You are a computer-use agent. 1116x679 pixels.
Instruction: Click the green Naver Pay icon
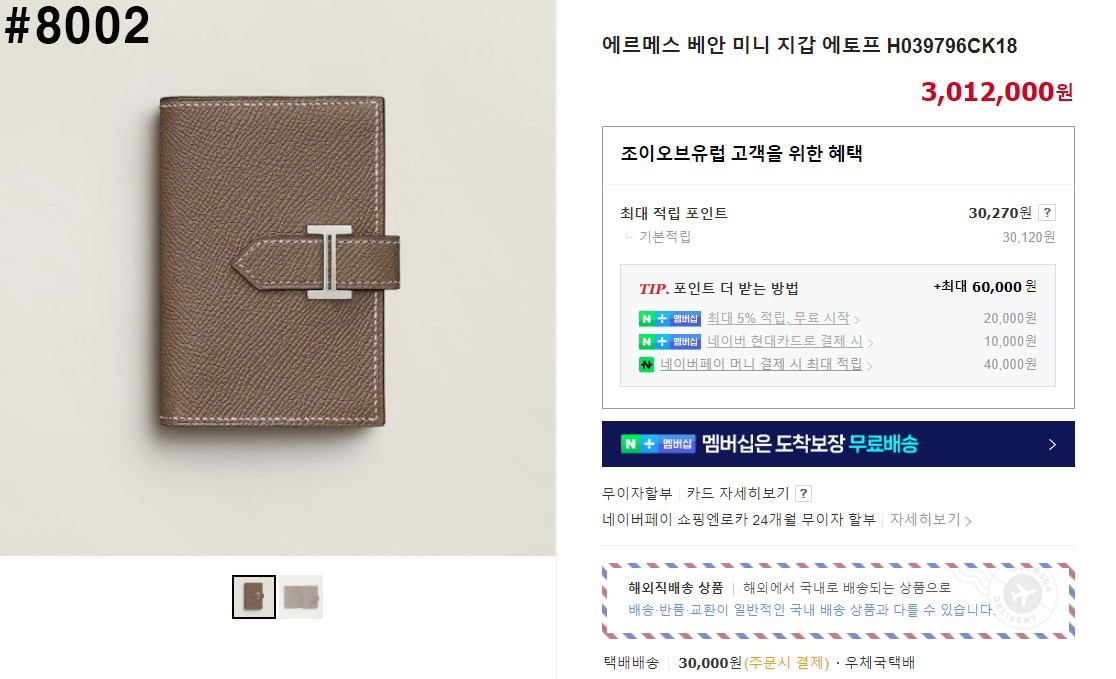tap(646, 364)
